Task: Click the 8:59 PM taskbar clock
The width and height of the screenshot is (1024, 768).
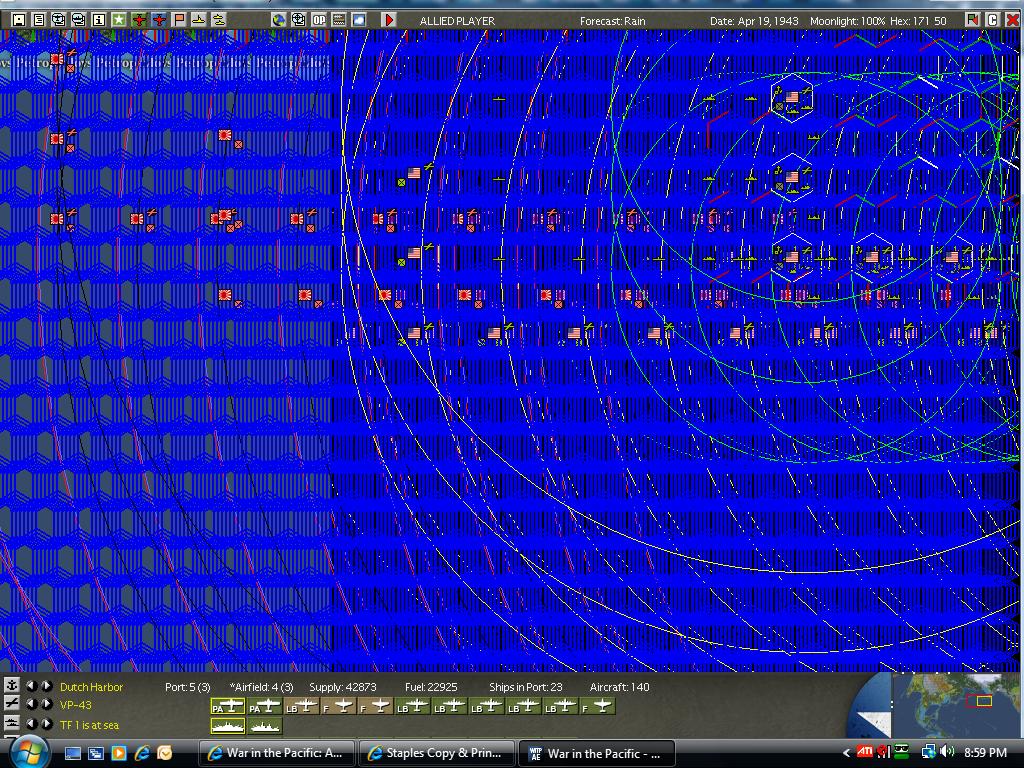Action: click(985, 753)
